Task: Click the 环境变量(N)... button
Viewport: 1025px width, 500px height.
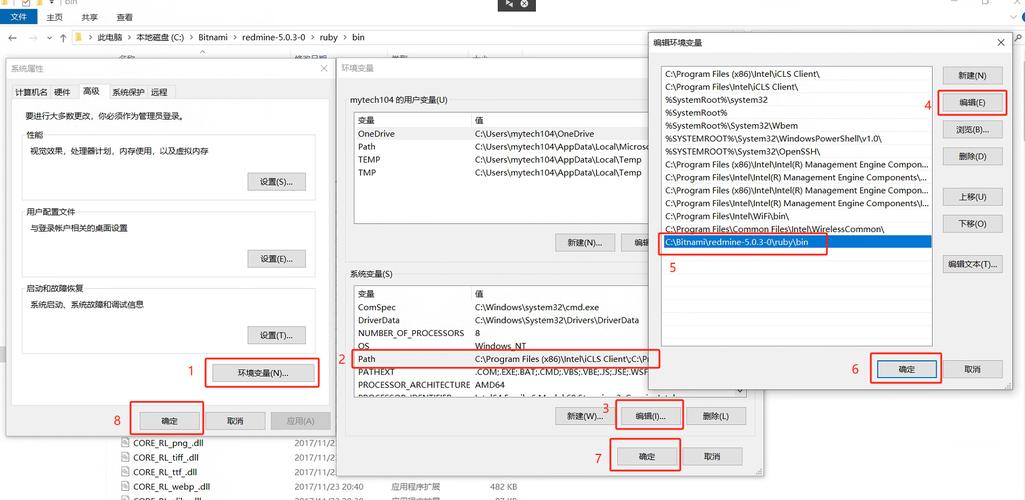Action: click(263, 373)
